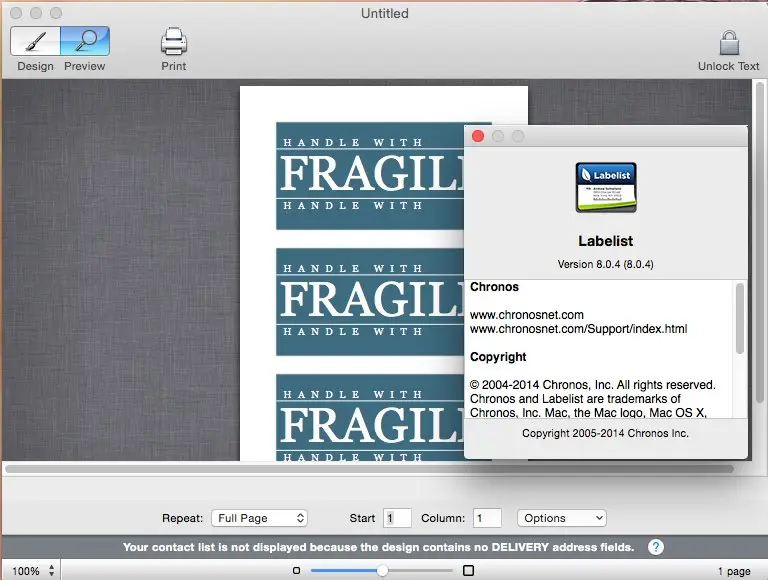Adjust the 100% zoom stepper
The height and width of the screenshot is (580, 768).
coord(51,571)
